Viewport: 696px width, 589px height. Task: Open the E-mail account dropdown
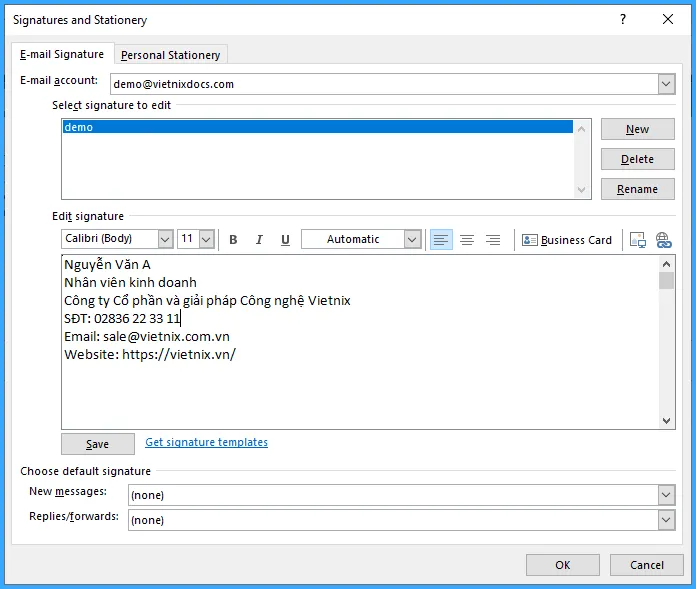point(666,84)
